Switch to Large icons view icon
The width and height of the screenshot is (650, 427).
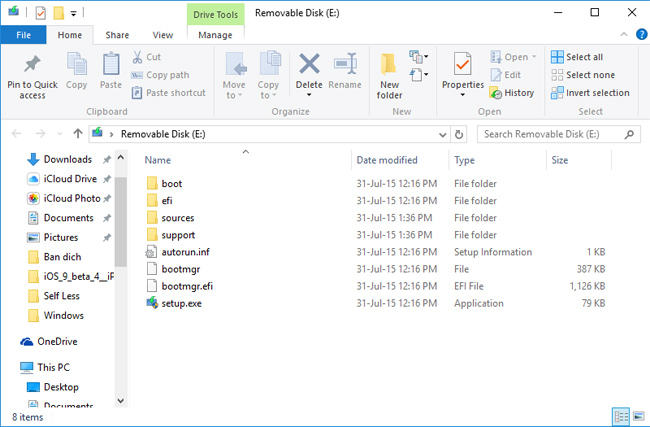pos(638,416)
